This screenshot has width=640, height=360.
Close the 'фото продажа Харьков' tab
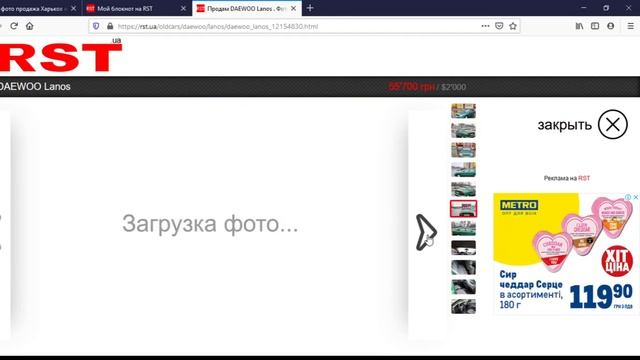(x=73, y=8)
